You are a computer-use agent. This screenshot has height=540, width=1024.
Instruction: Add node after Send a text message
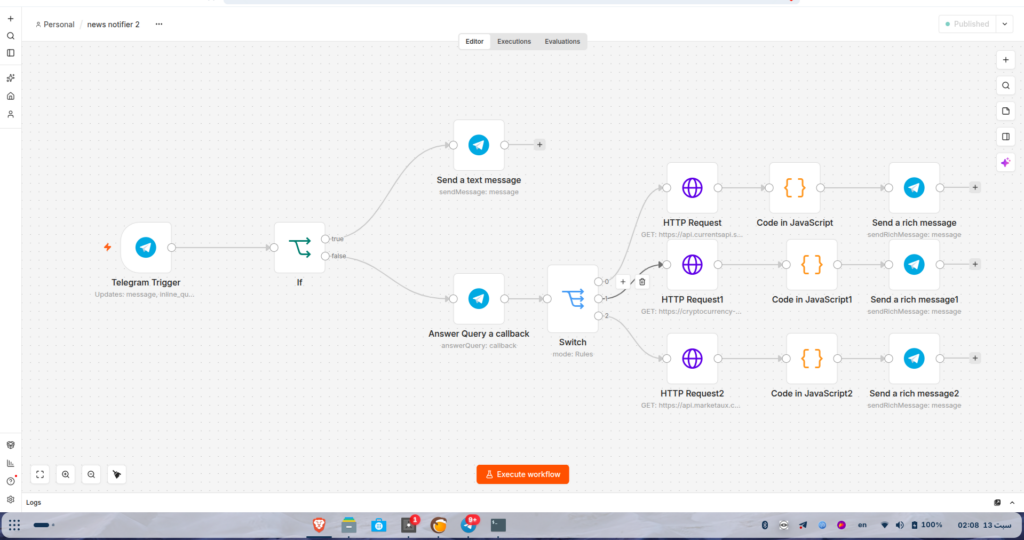(x=539, y=145)
